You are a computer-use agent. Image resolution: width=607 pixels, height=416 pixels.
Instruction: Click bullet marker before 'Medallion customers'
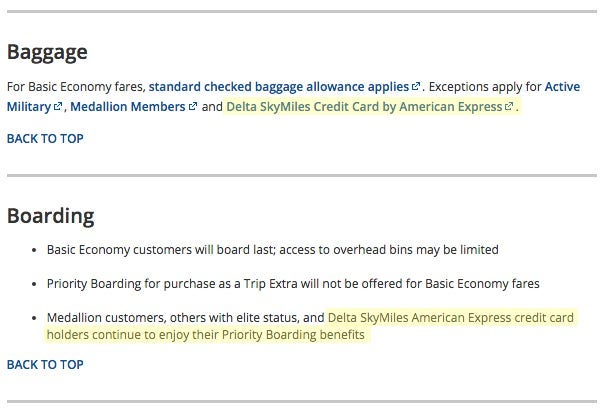[34, 317]
